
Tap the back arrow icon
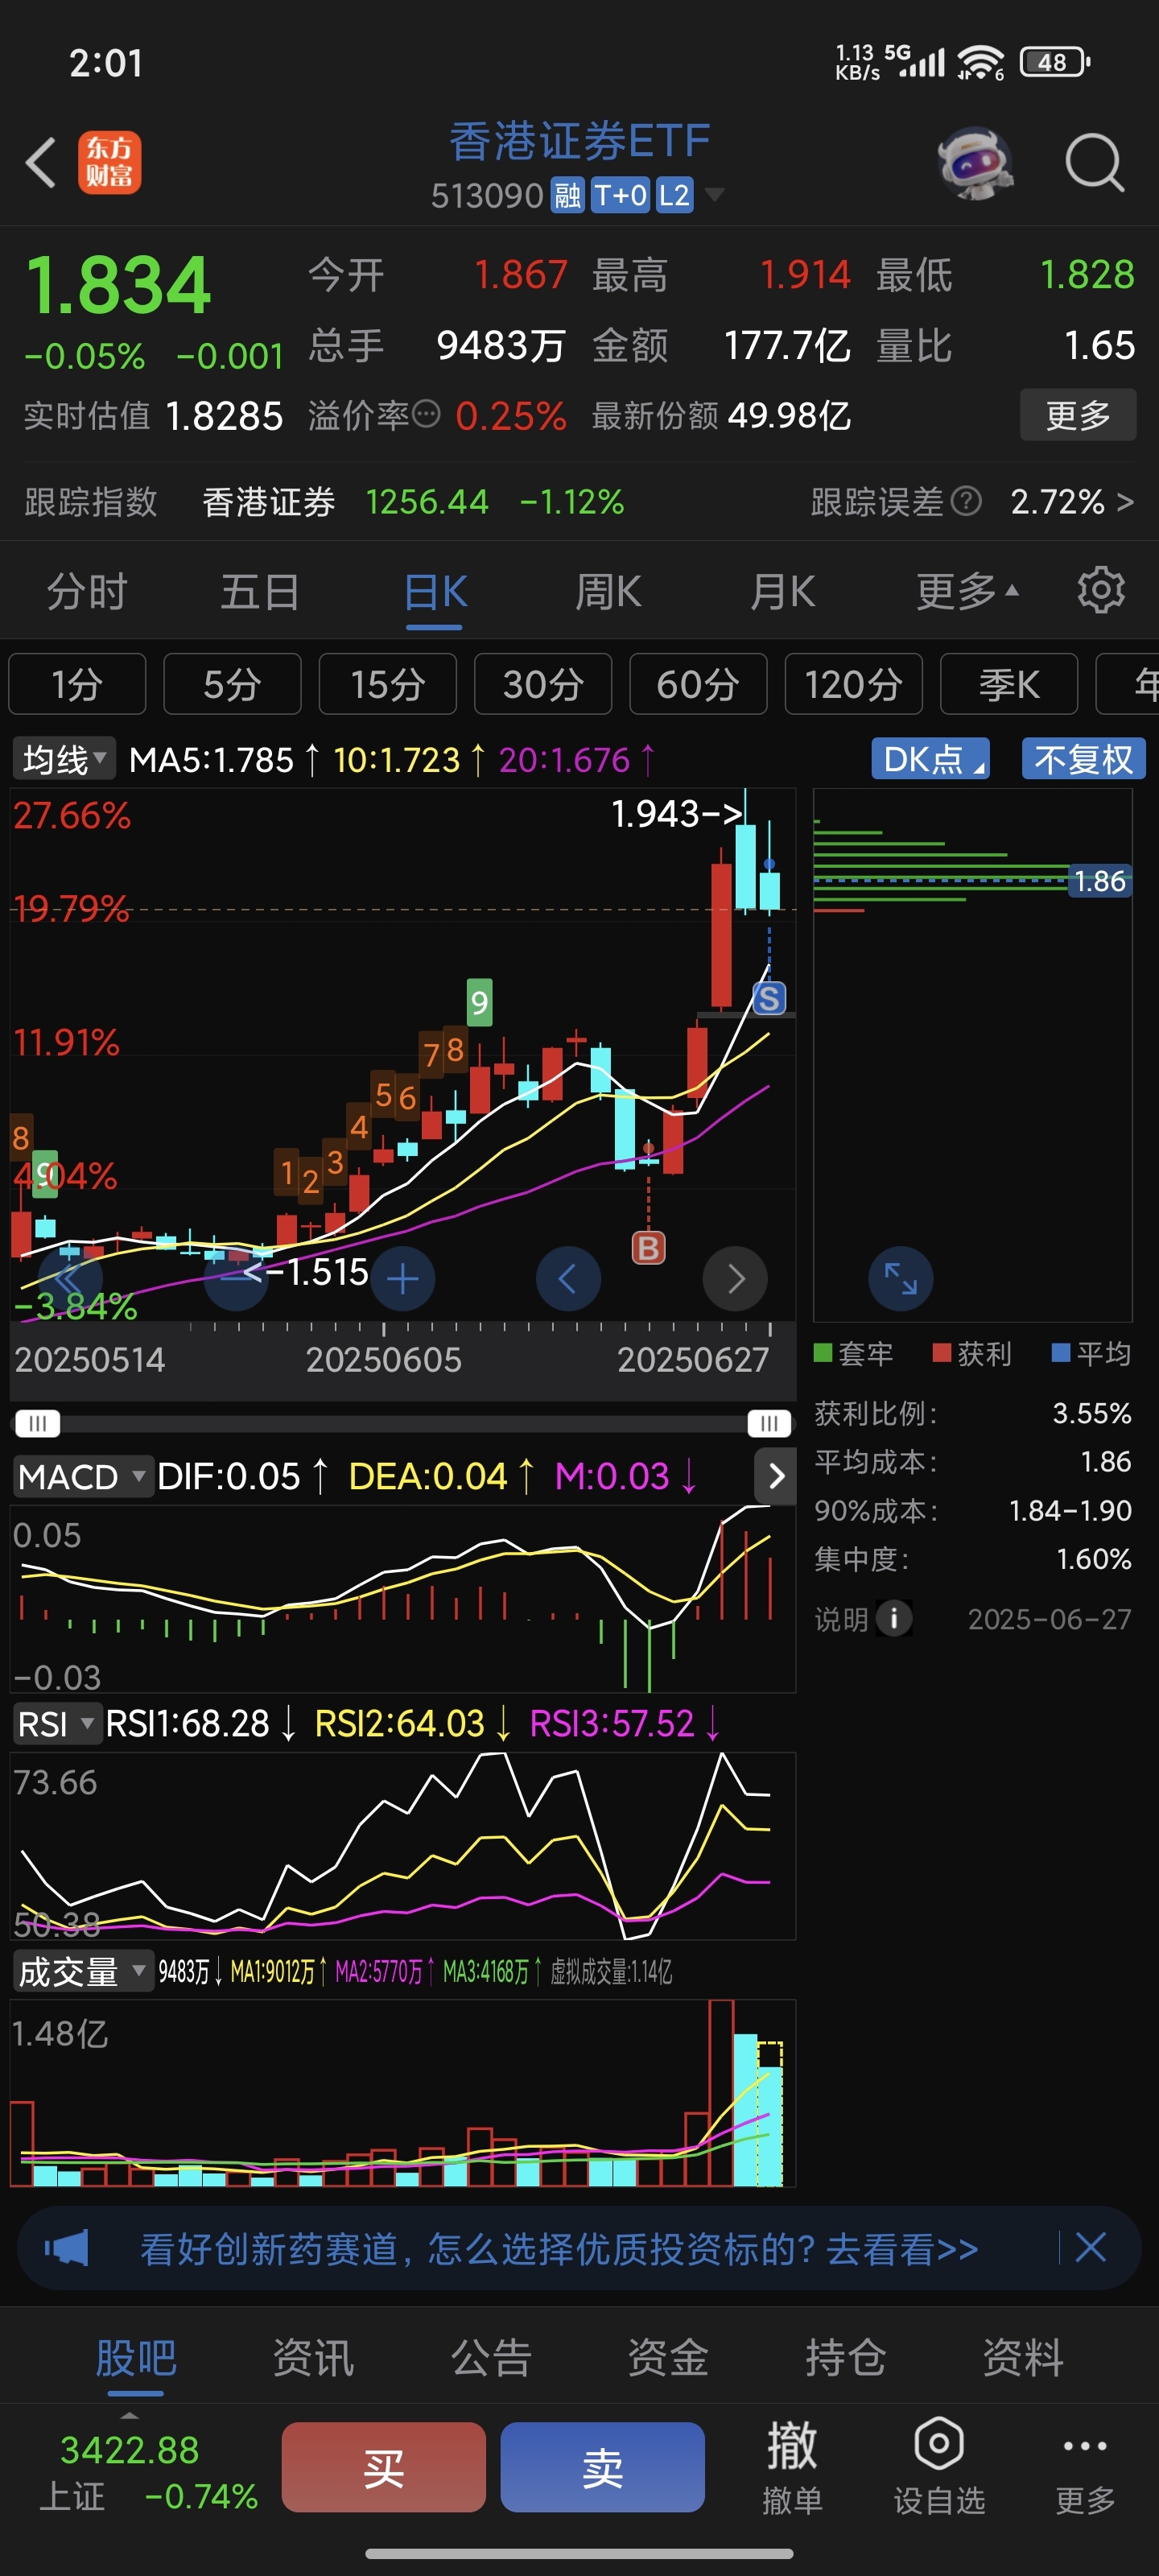pos(41,162)
